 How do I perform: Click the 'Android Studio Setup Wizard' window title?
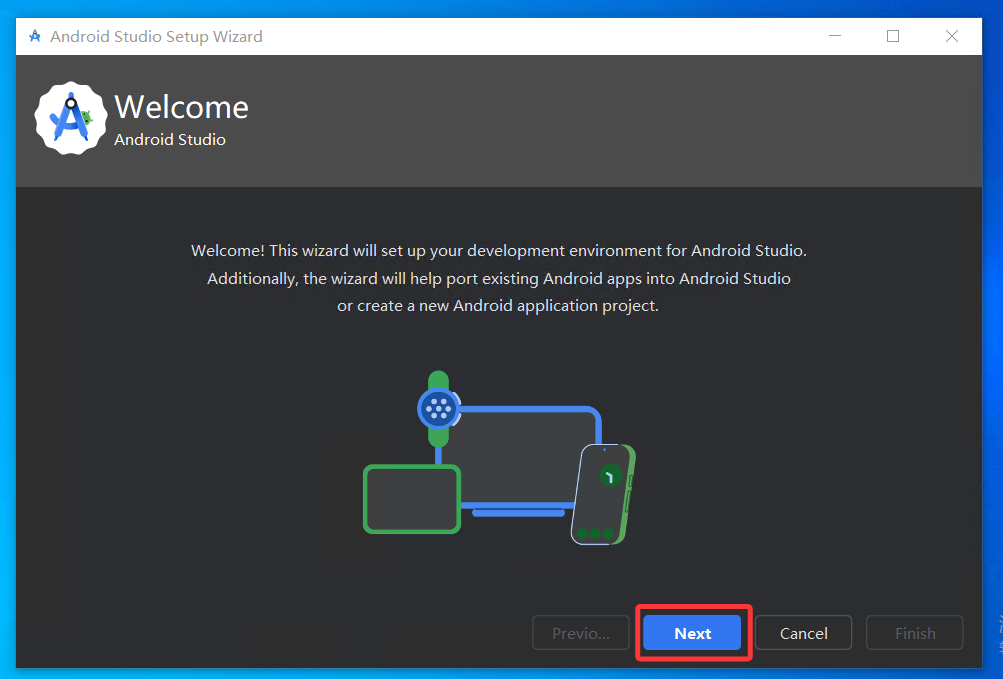point(156,37)
